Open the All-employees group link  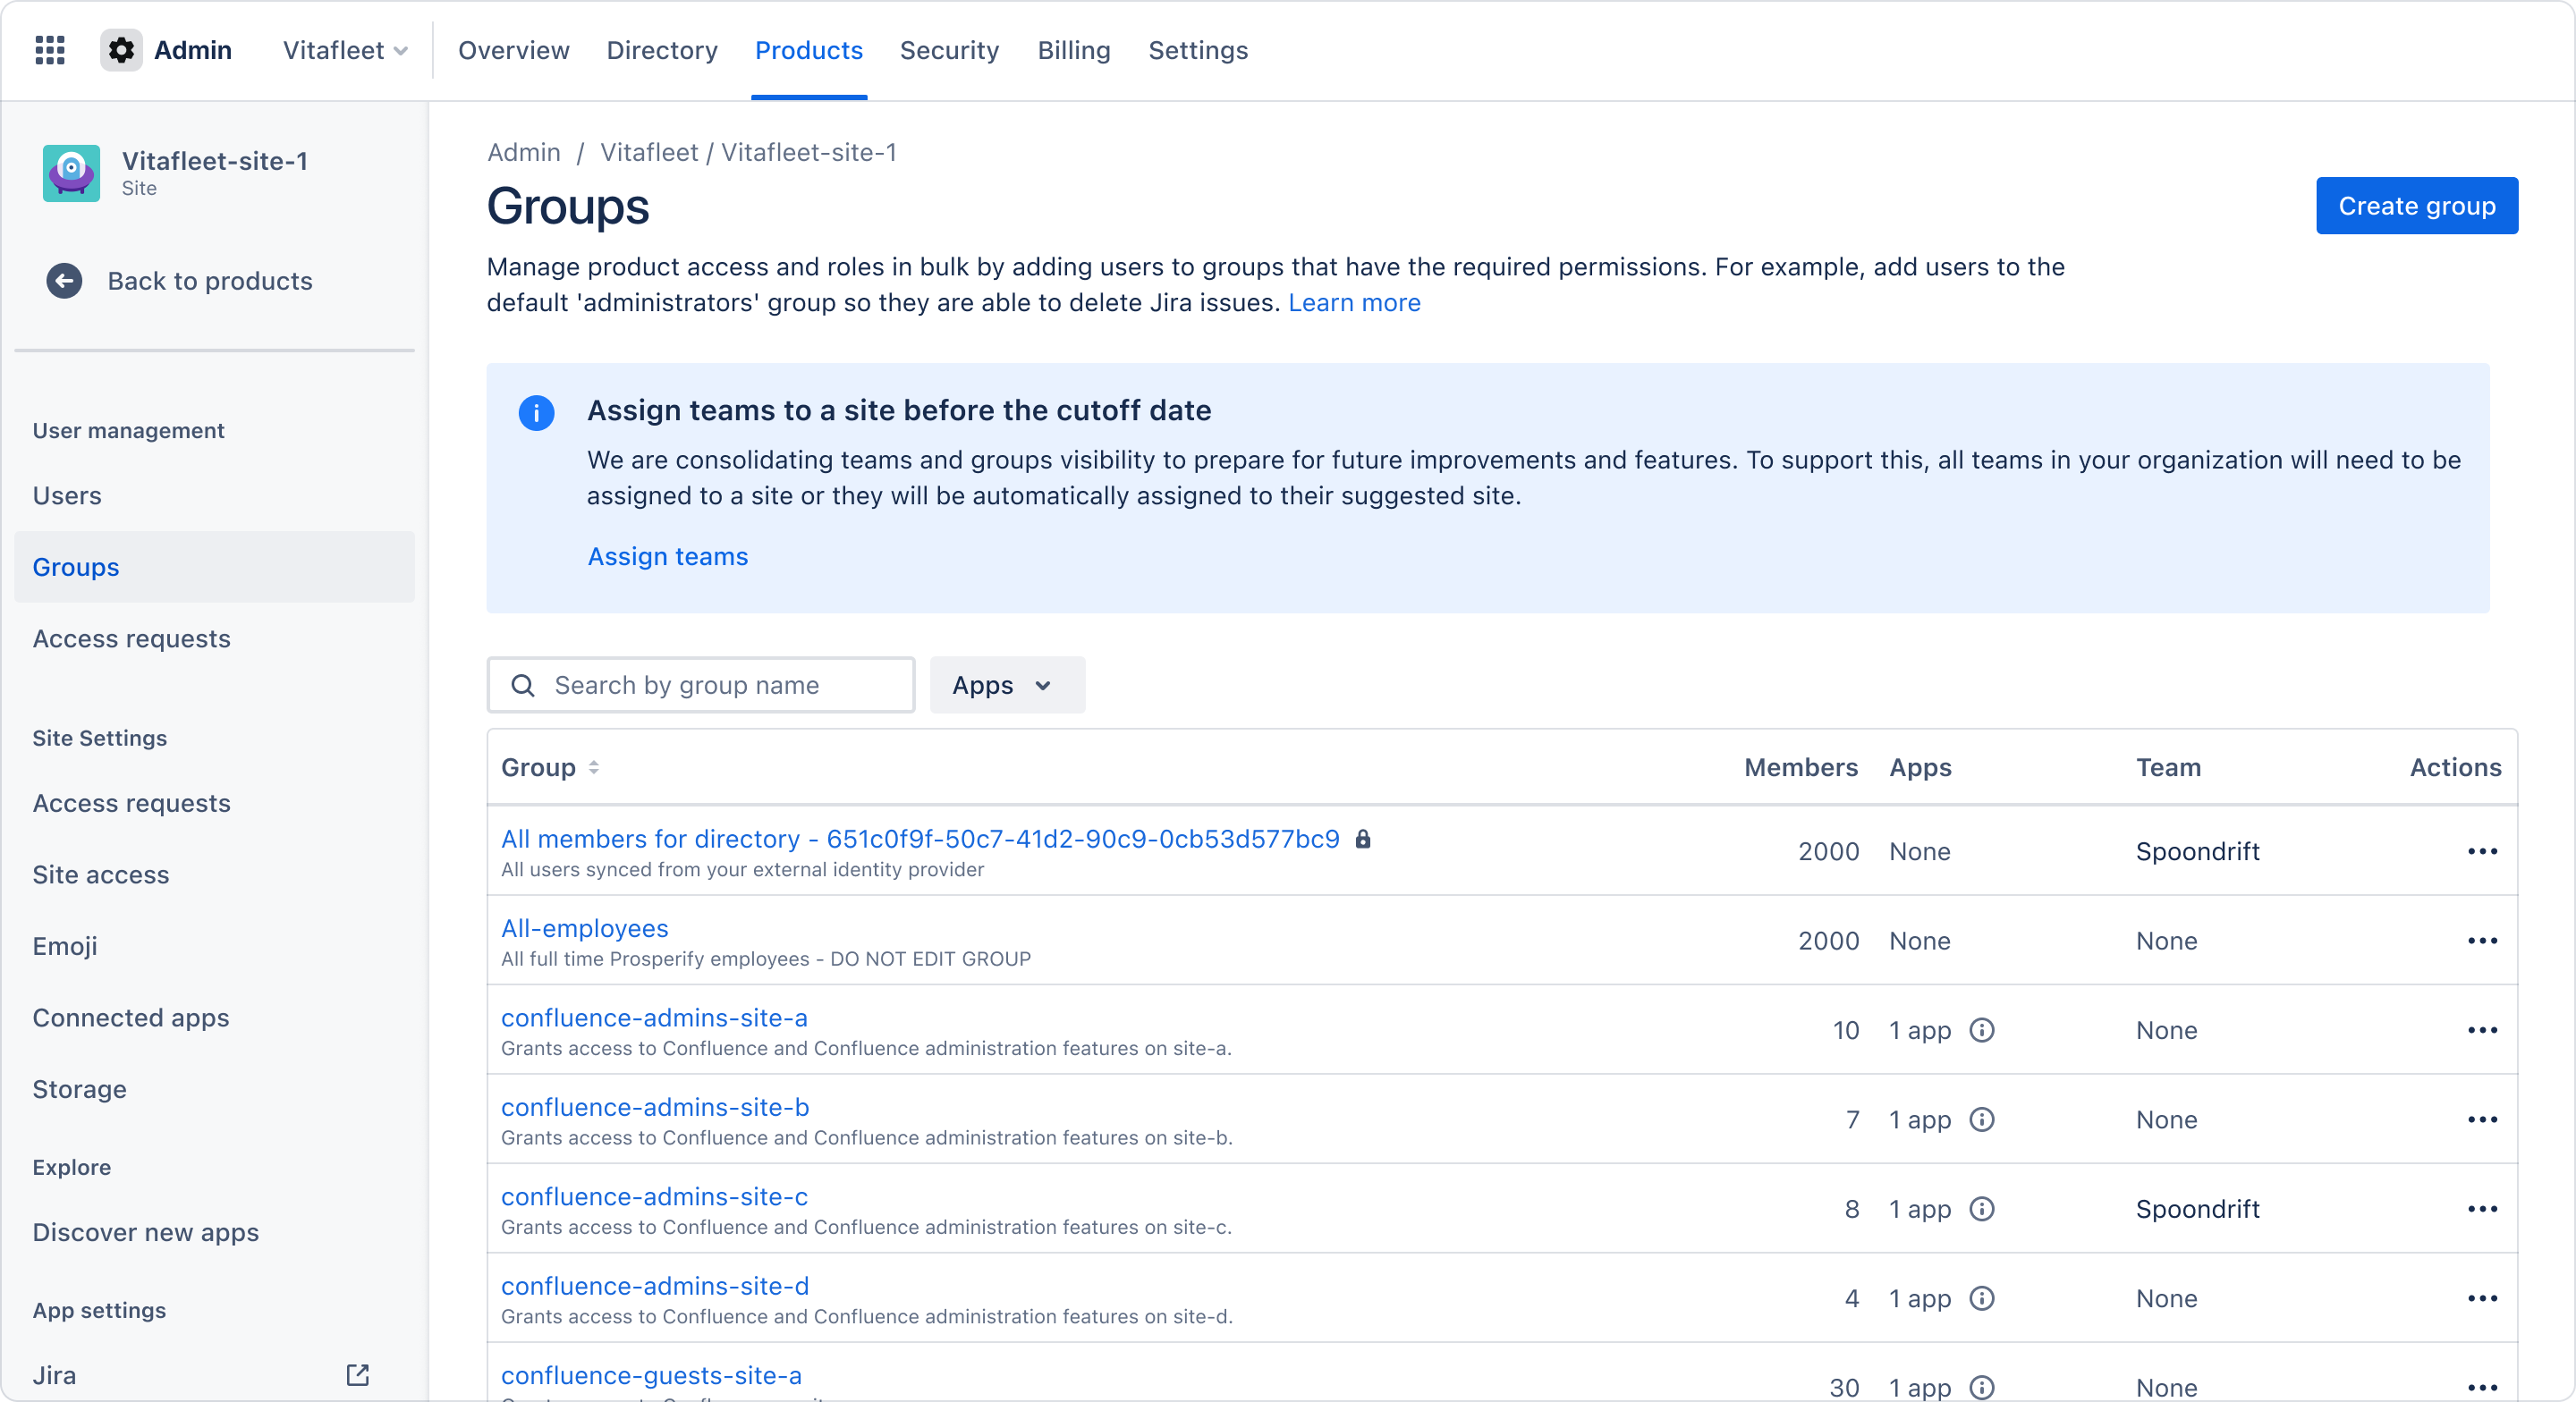coord(584,928)
